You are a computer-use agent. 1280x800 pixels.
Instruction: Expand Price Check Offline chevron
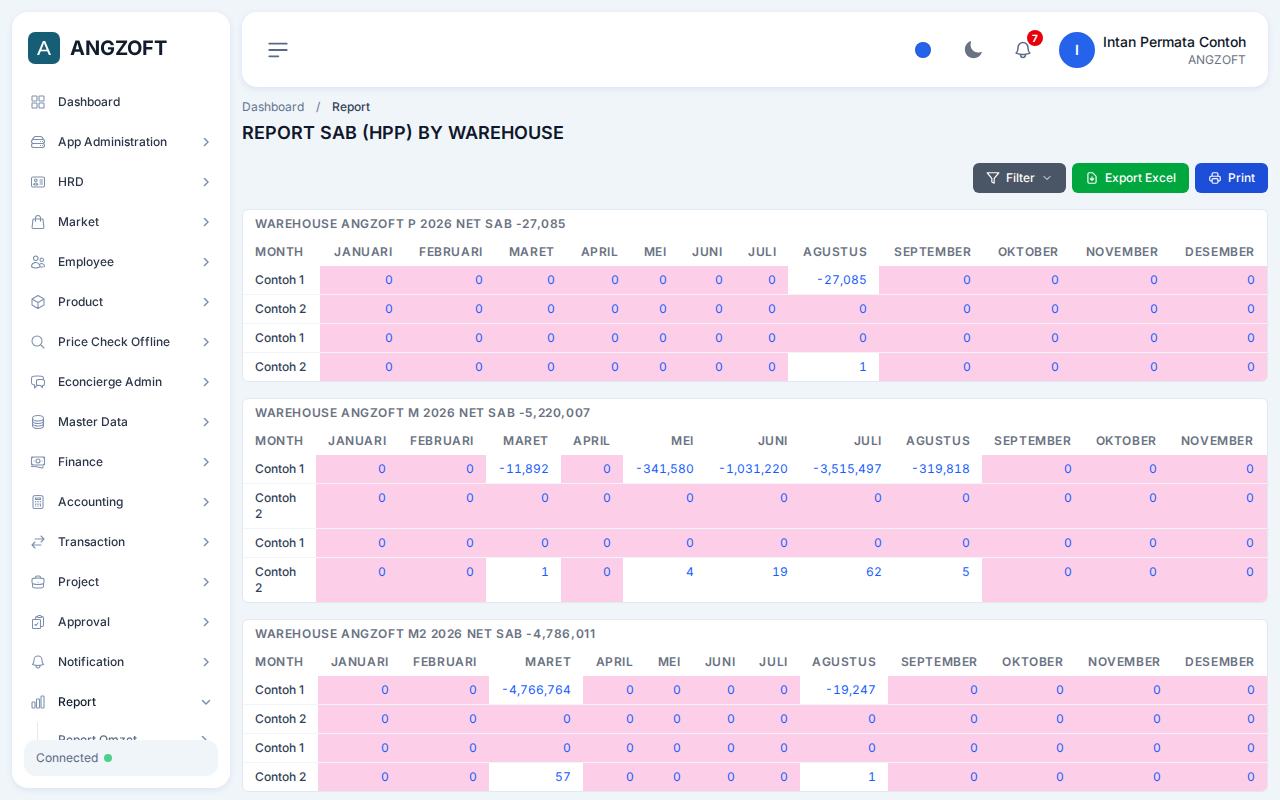click(x=206, y=342)
